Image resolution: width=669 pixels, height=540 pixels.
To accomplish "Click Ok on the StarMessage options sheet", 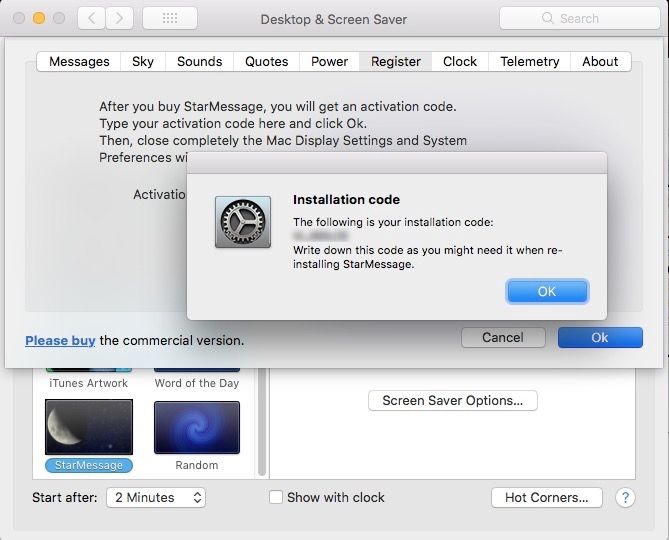I will click(600, 337).
